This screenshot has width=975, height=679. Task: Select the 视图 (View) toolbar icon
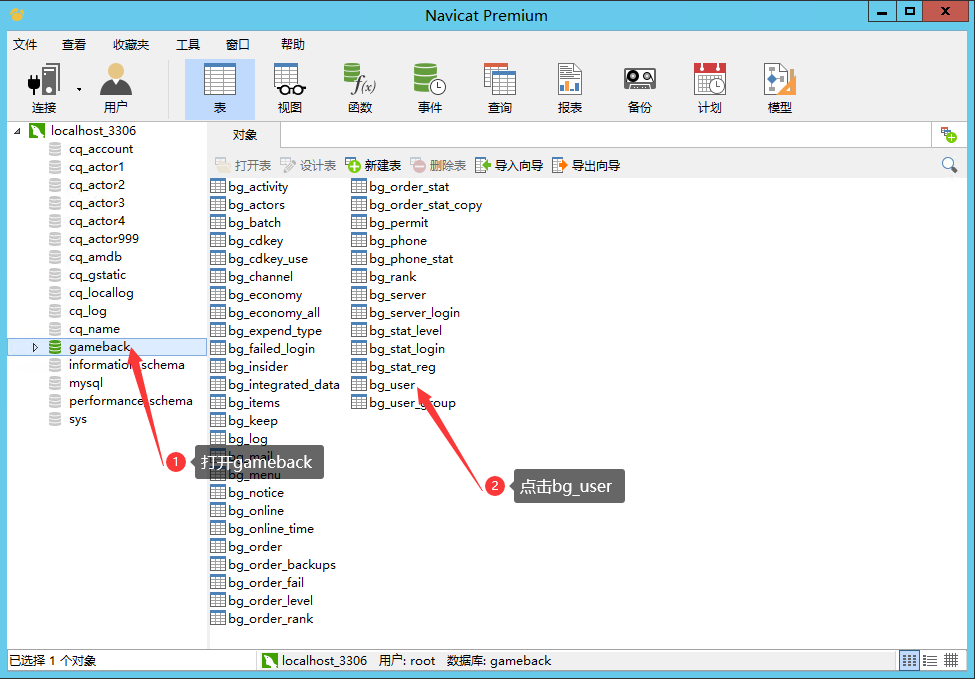(x=289, y=88)
